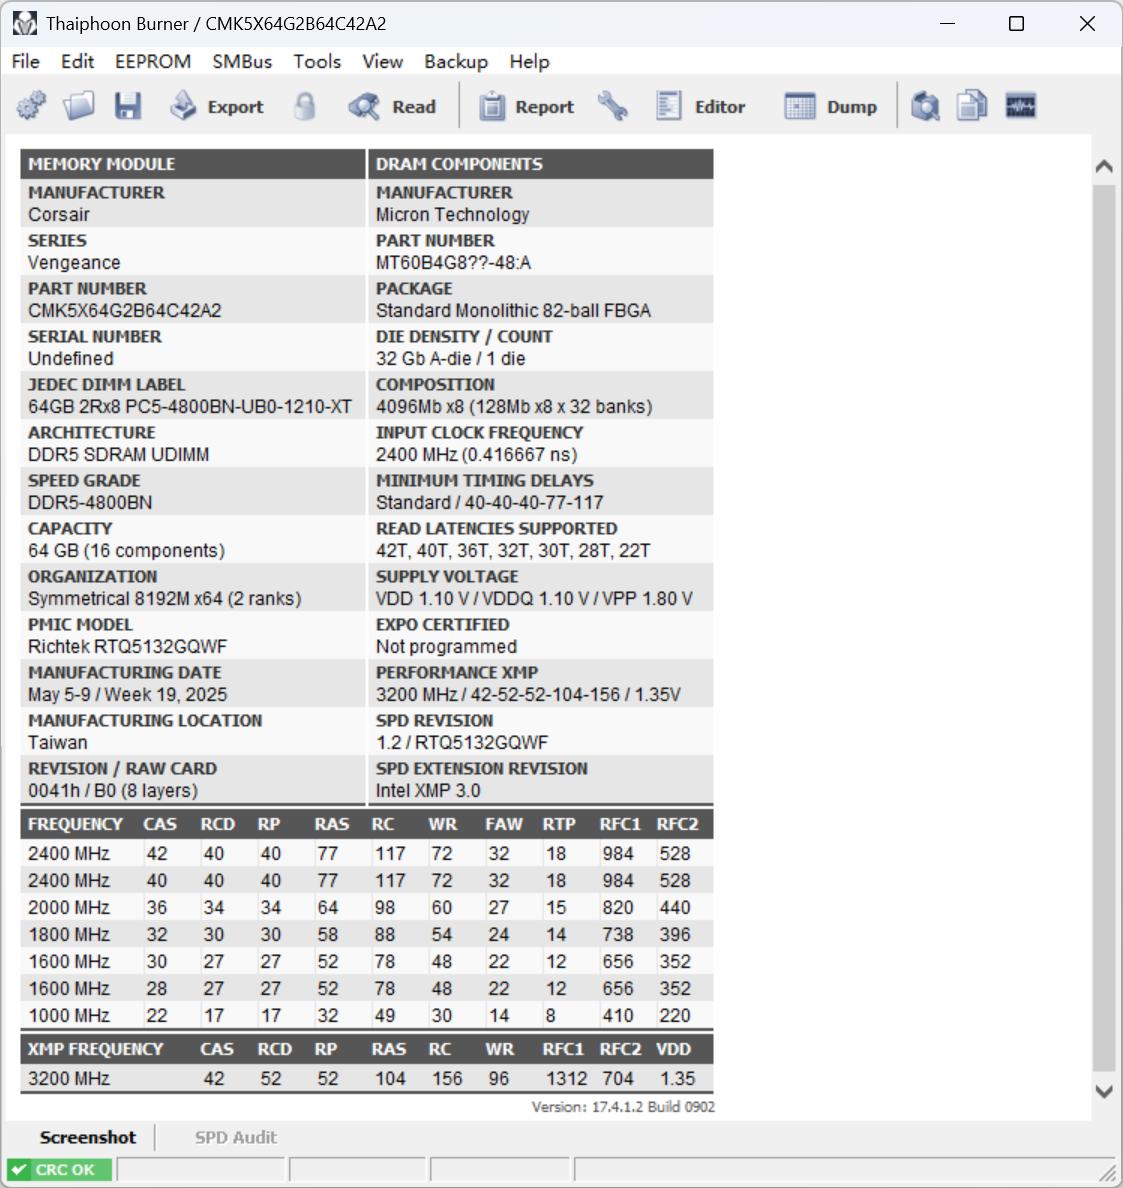Maximize the Thaiphoon Burner window
The height and width of the screenshot is (1188, 1123).
pyautogui.click(x=1017, y=23)
